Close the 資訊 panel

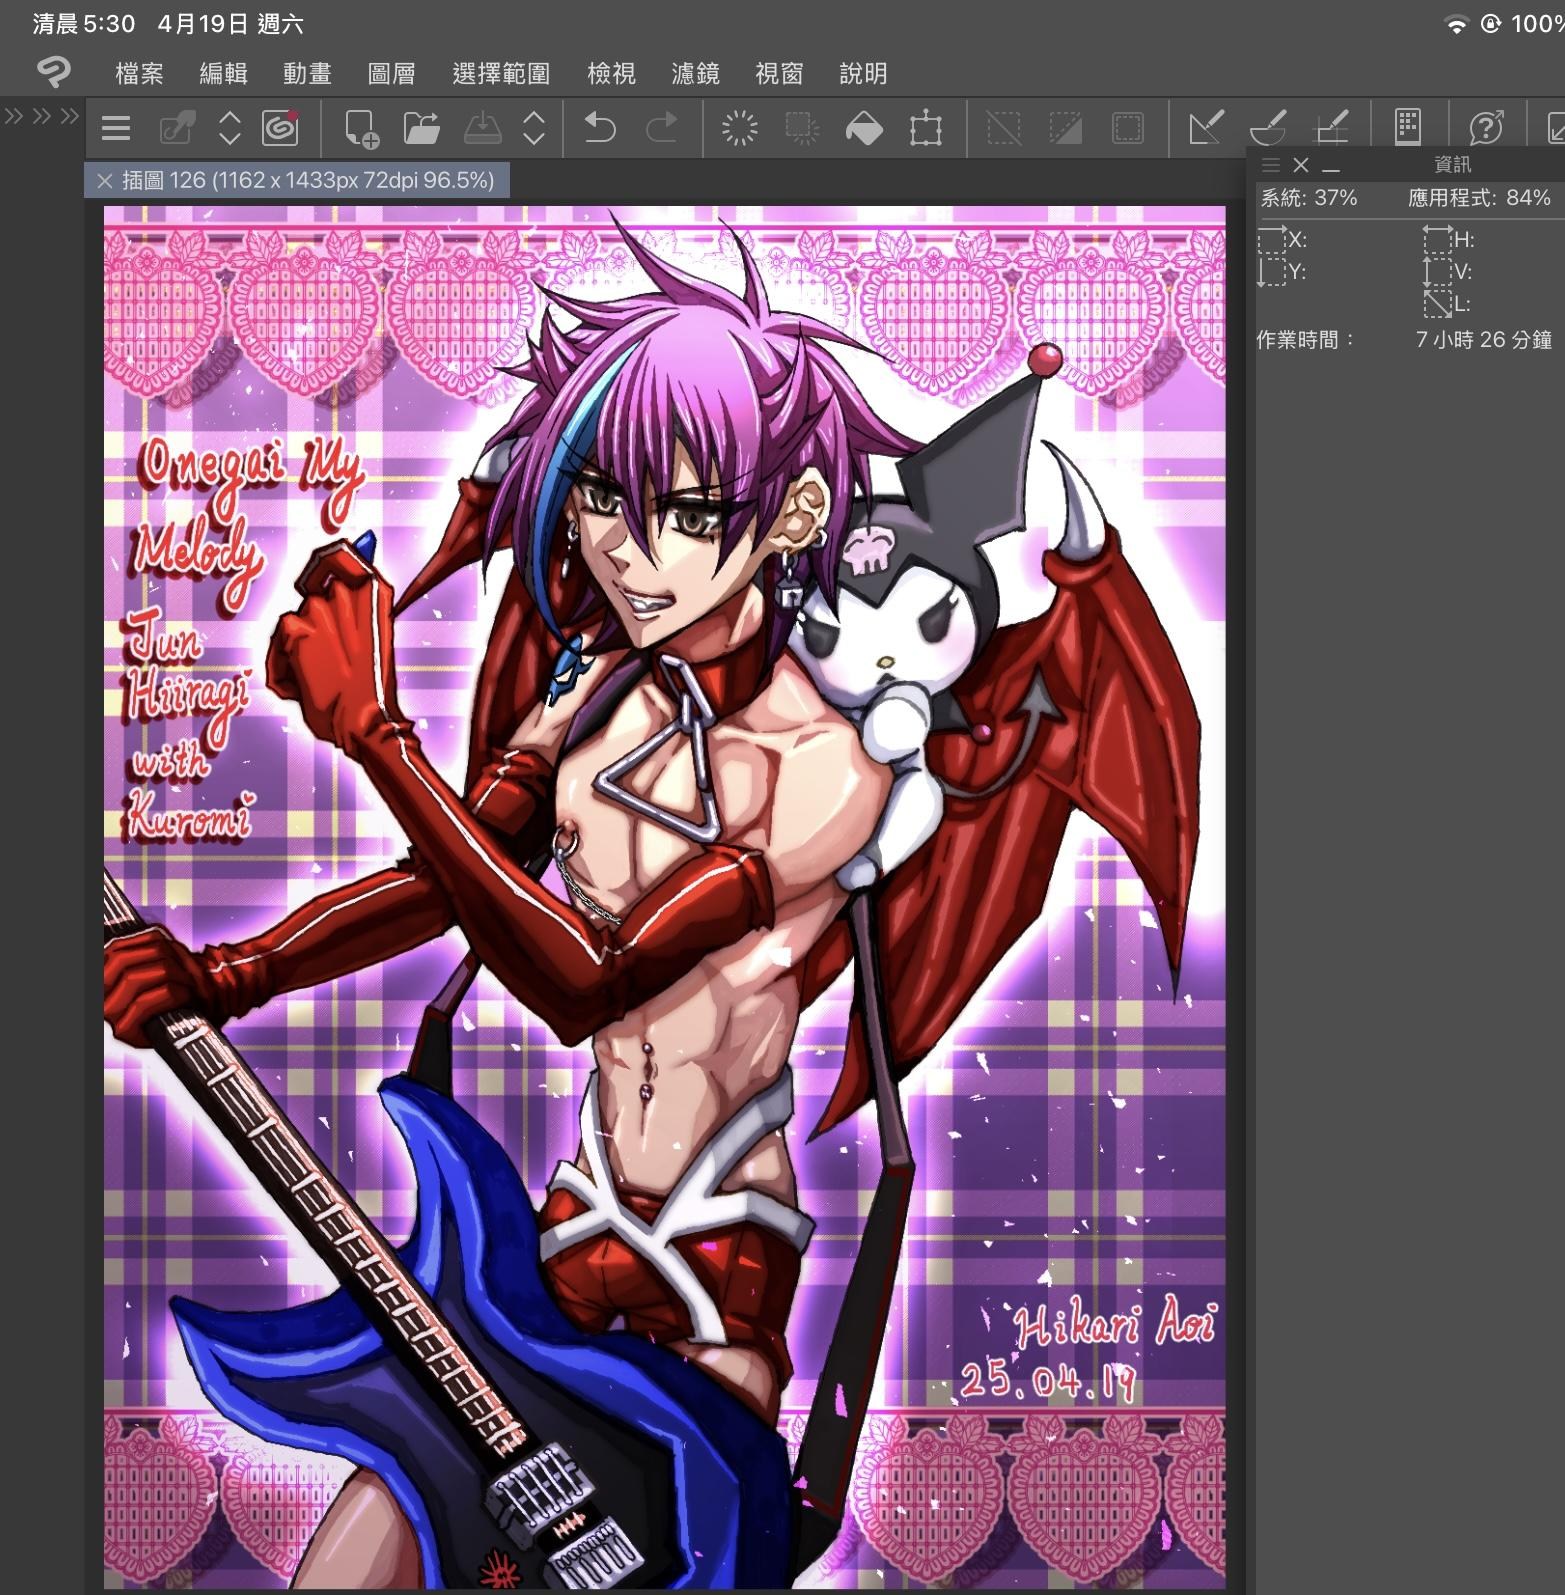click(1300, 165)
